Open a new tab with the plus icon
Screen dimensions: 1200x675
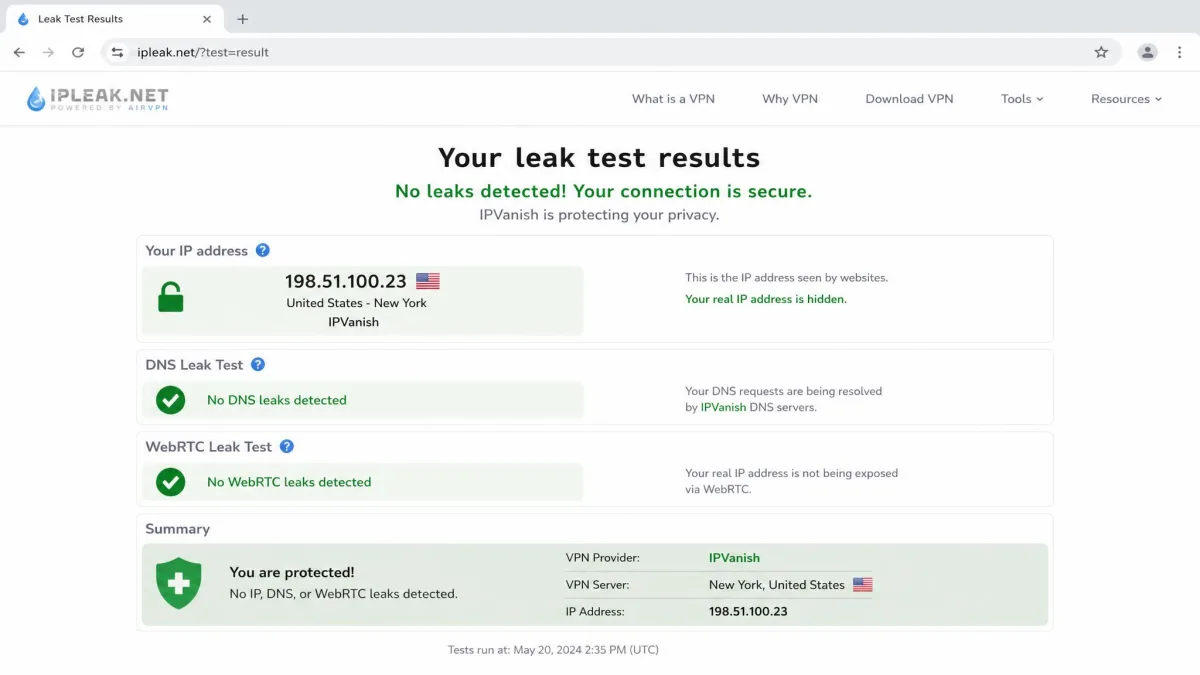point(242,19)
